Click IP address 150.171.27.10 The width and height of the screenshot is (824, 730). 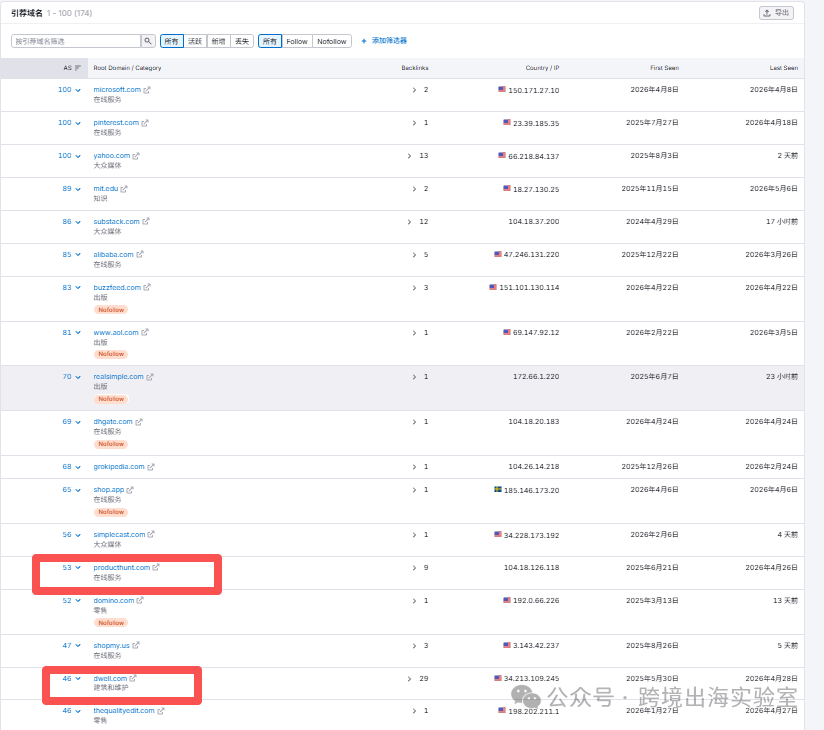tap(533, 90)
